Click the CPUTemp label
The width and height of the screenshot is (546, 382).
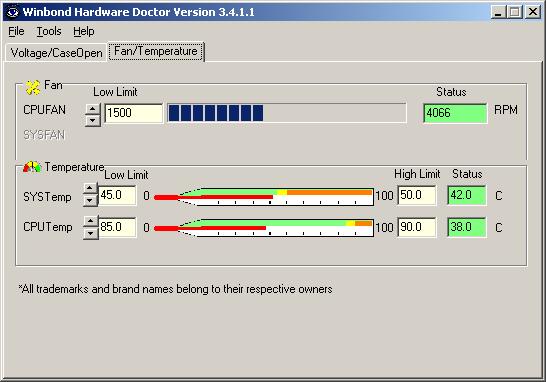click(x=48, y=227)
